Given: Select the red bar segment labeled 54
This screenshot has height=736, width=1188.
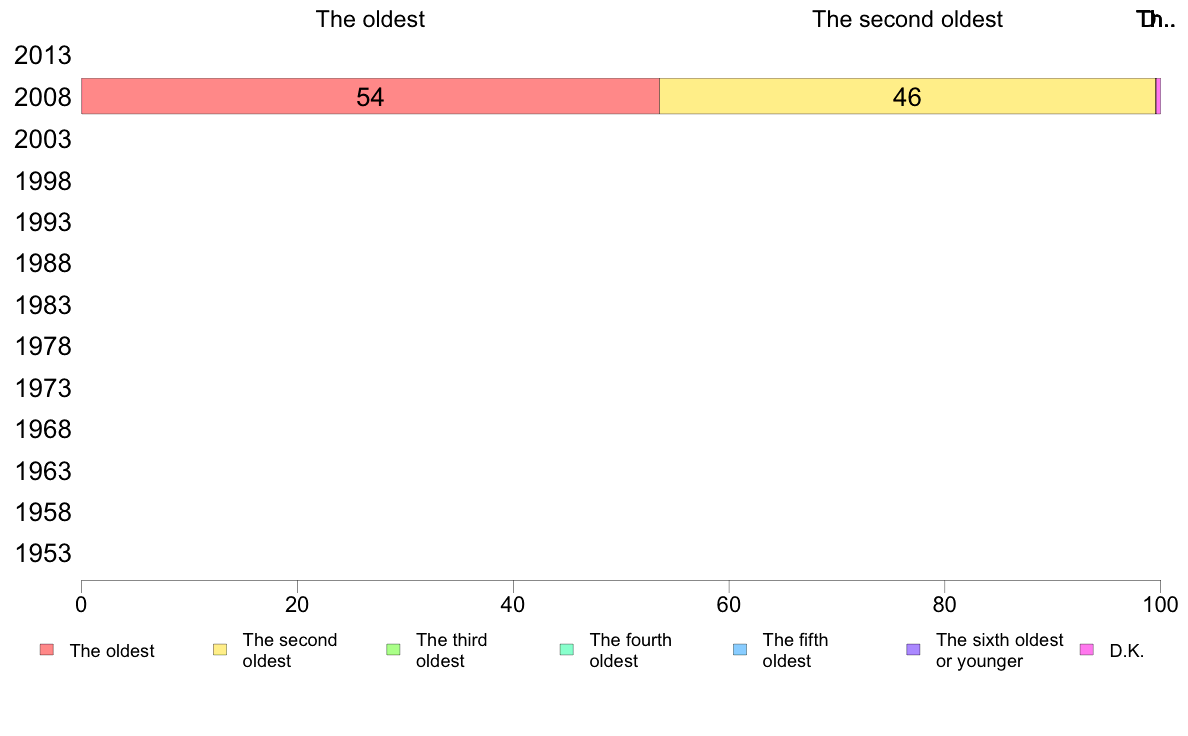Looking at the screenshot, I should 370,96.
